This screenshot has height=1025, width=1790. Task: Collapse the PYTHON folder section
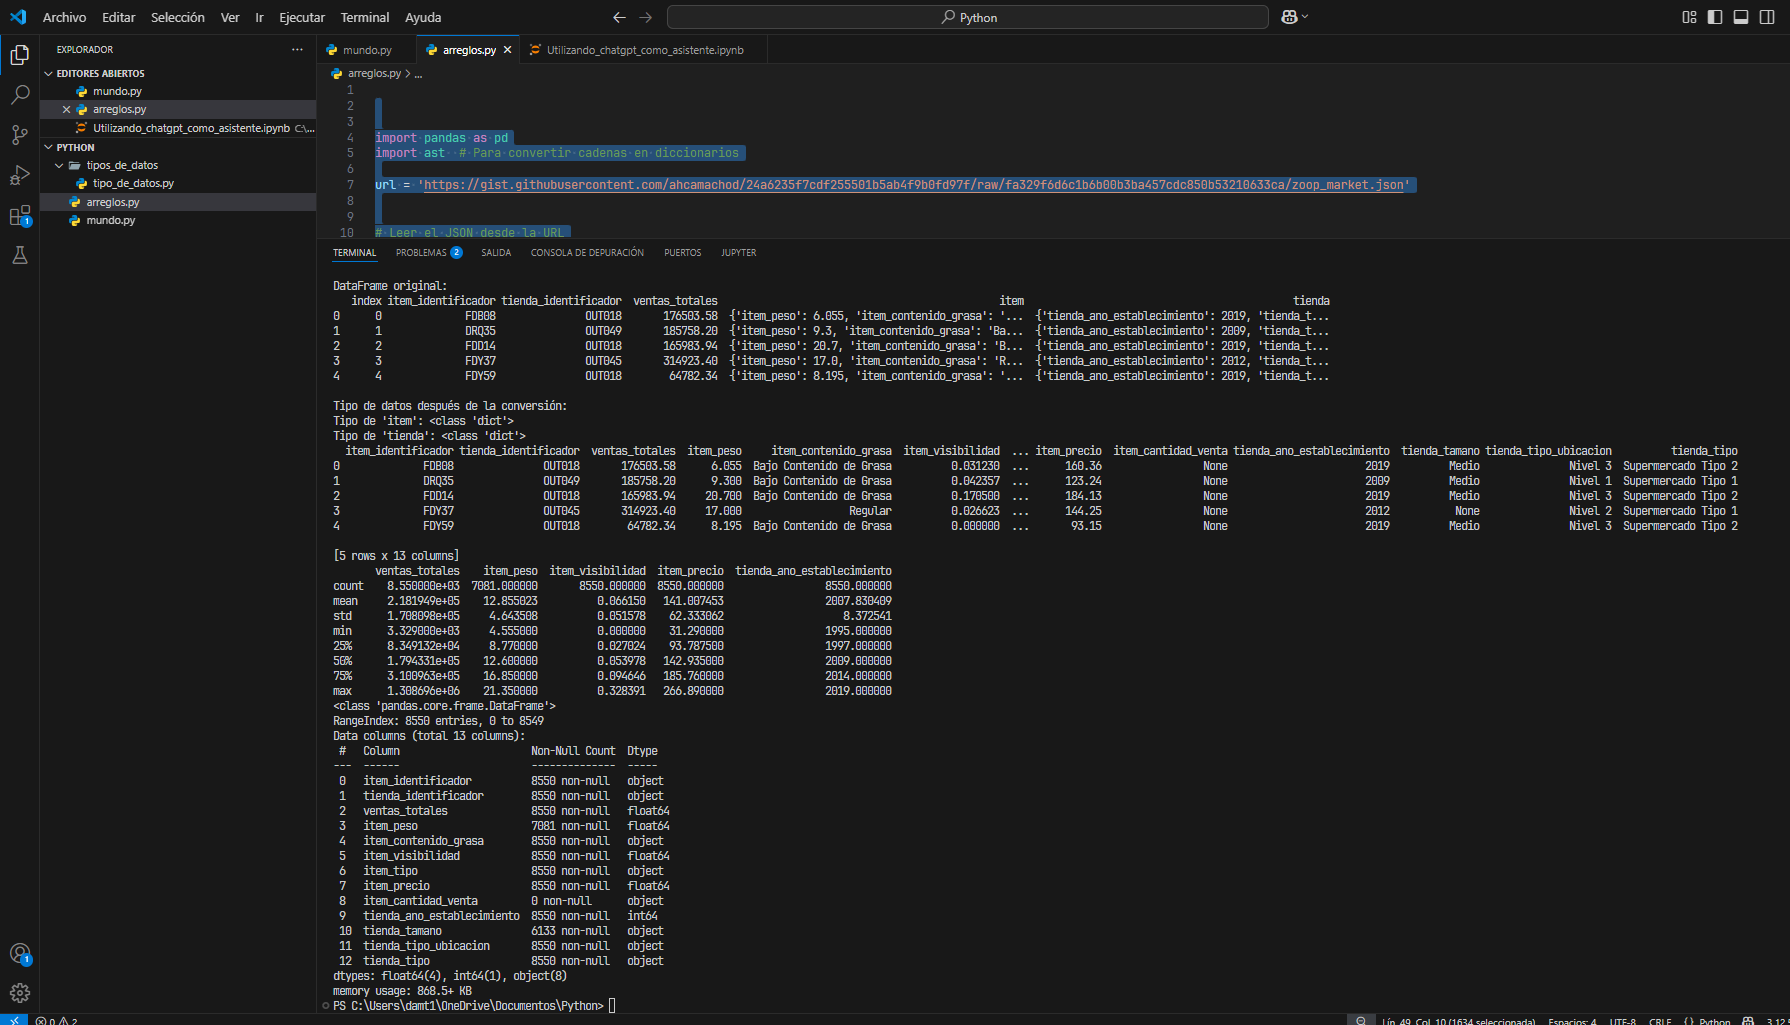click(48, 147)
